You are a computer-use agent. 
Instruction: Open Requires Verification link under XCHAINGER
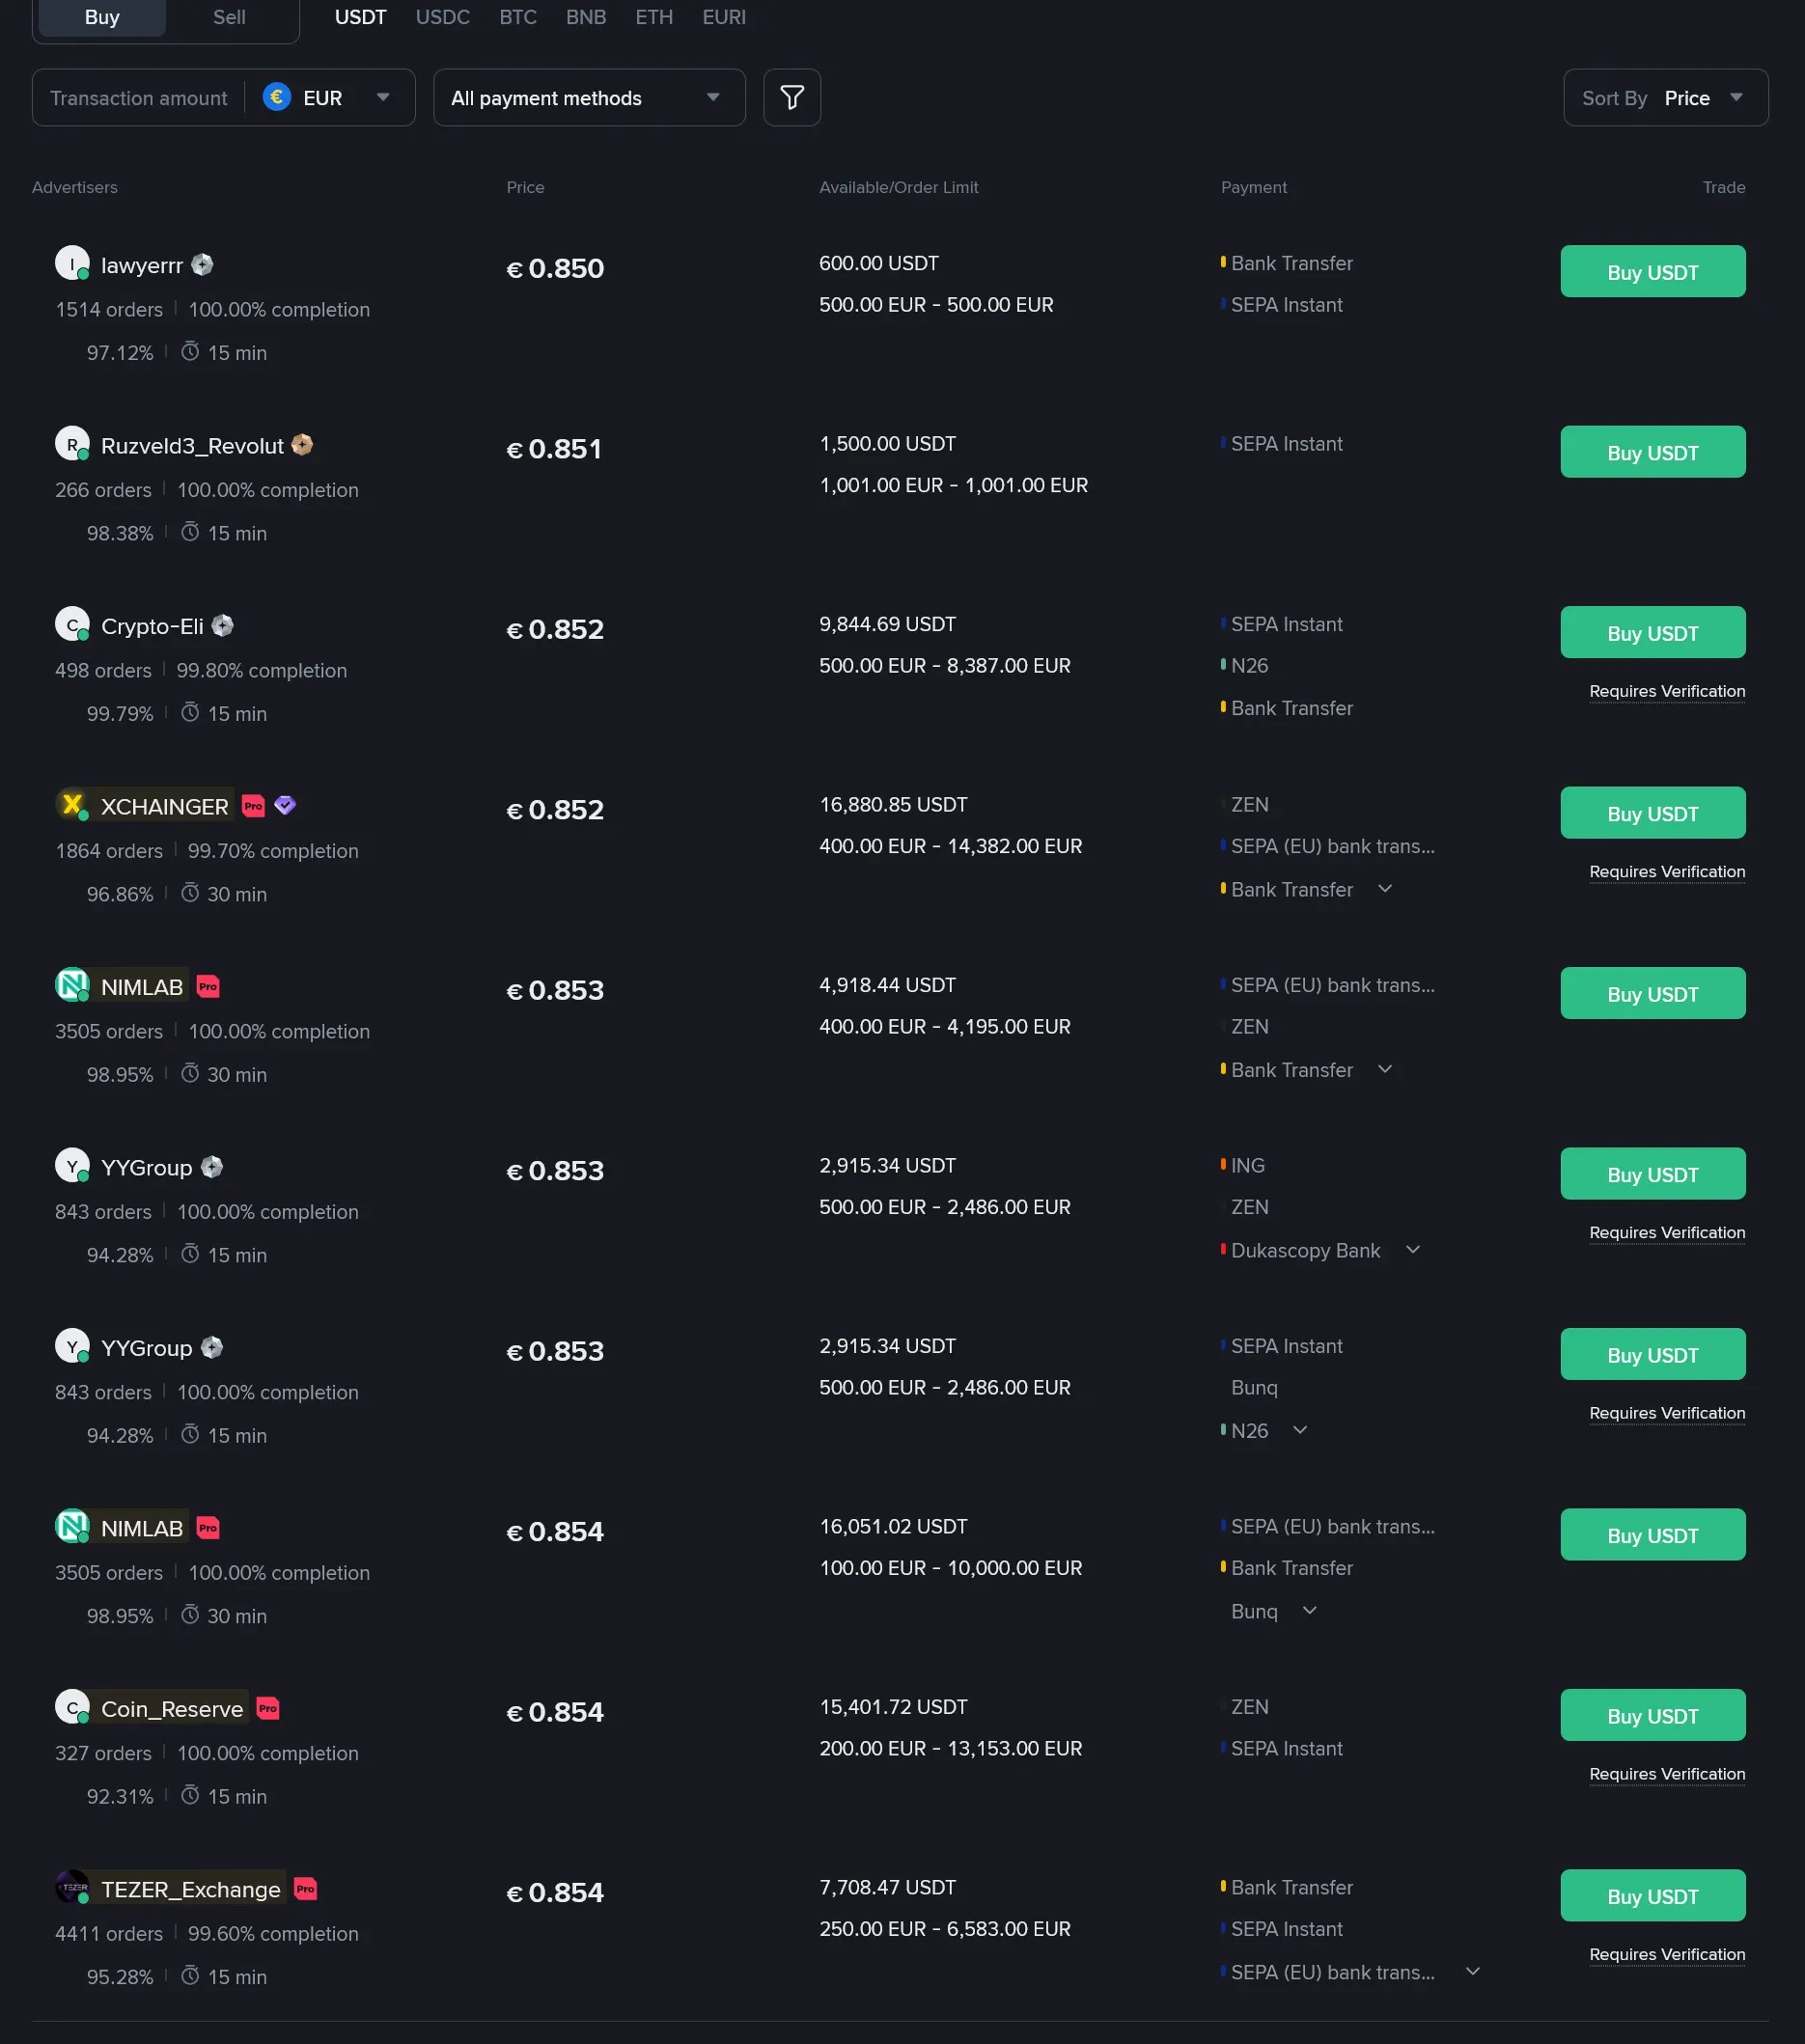tap(1666, 871)
